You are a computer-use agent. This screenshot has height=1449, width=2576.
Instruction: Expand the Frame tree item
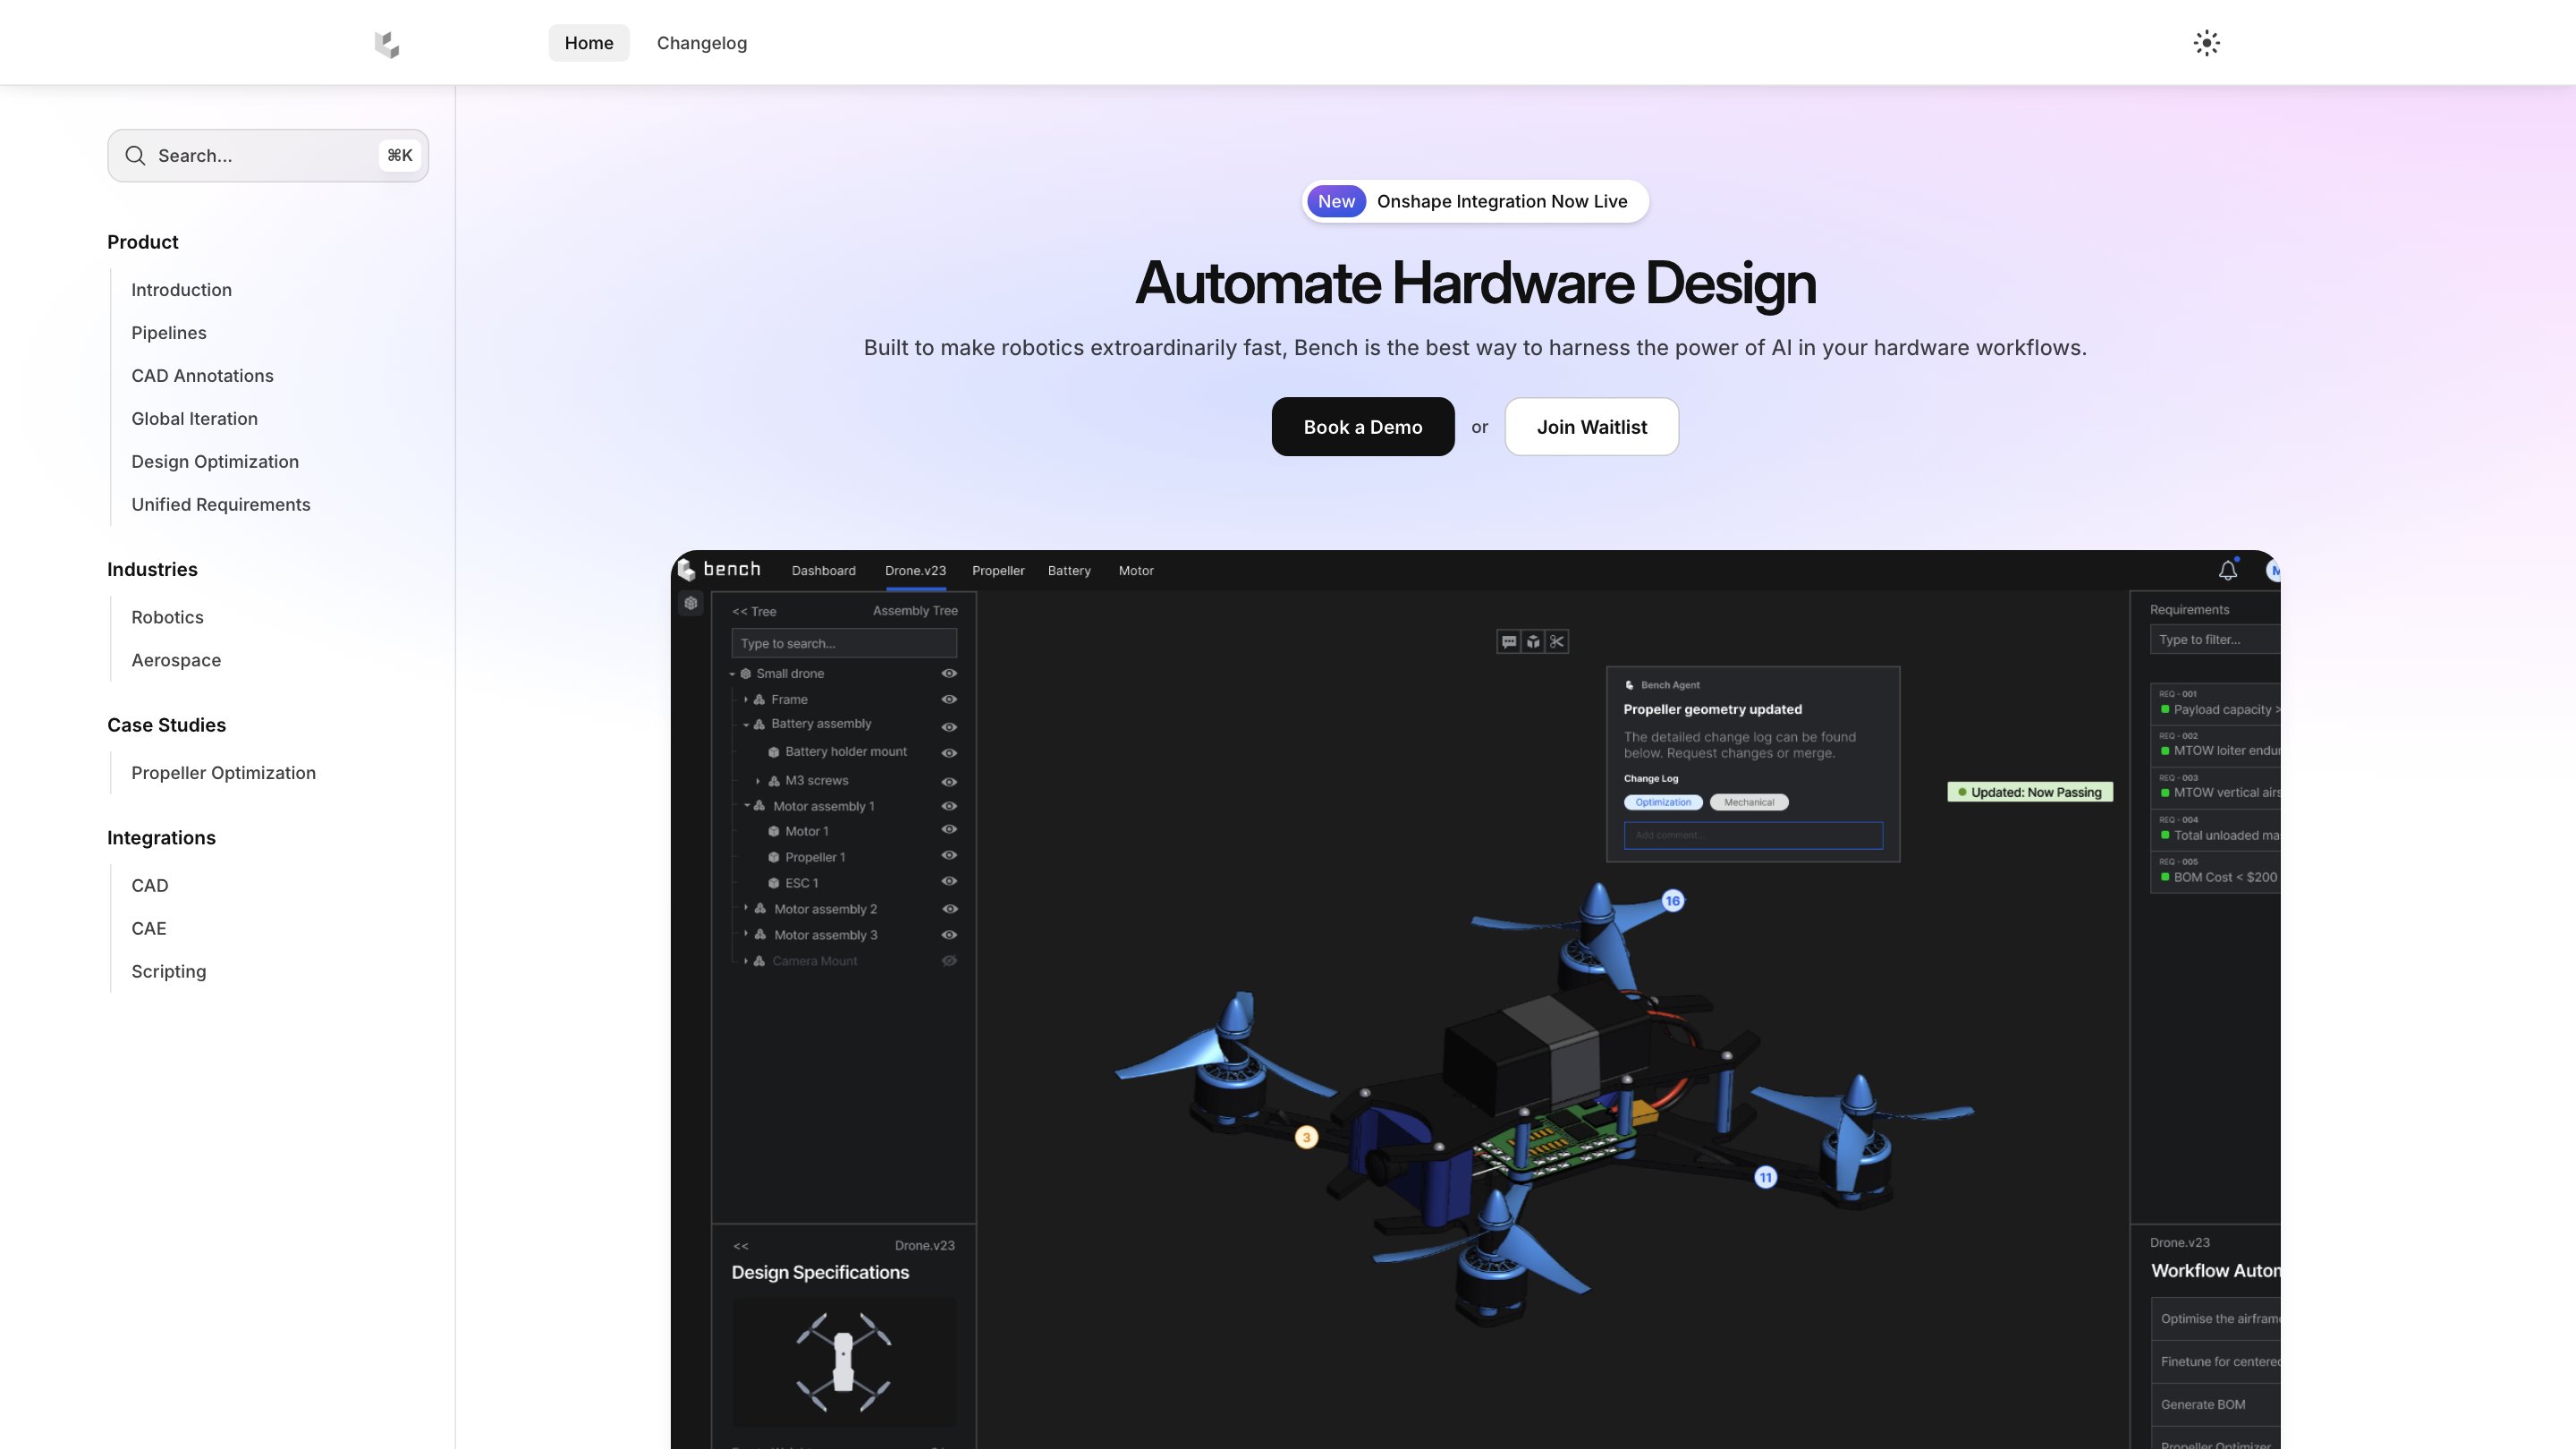[x=745, y=699]
